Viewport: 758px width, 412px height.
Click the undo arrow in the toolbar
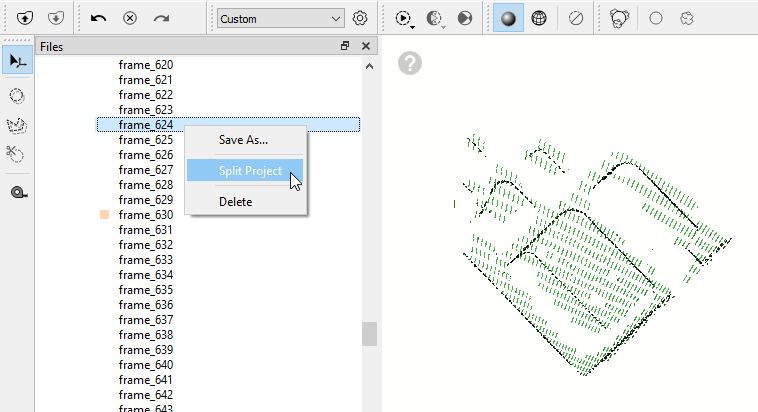(98, 18)
